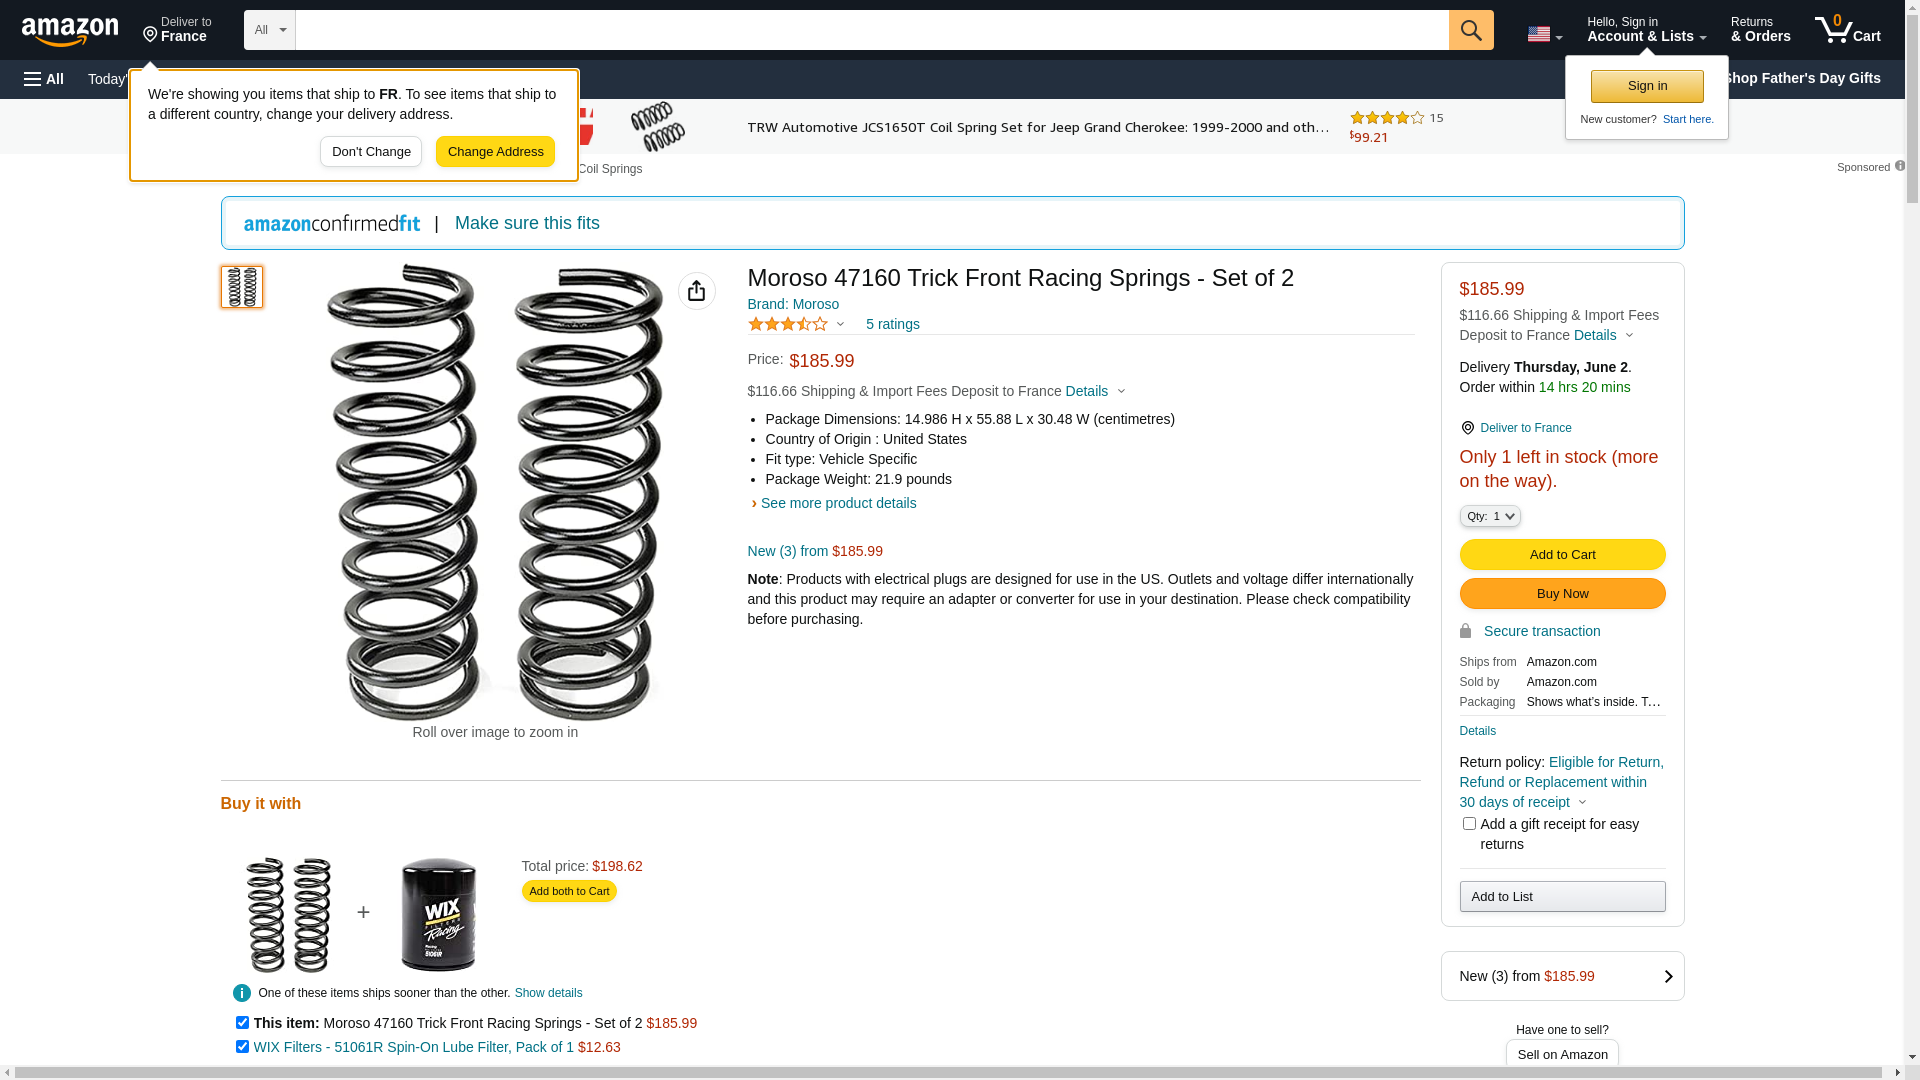Click the star rating icons
Screen dimensions: 1920x1080
pos(788,324)
